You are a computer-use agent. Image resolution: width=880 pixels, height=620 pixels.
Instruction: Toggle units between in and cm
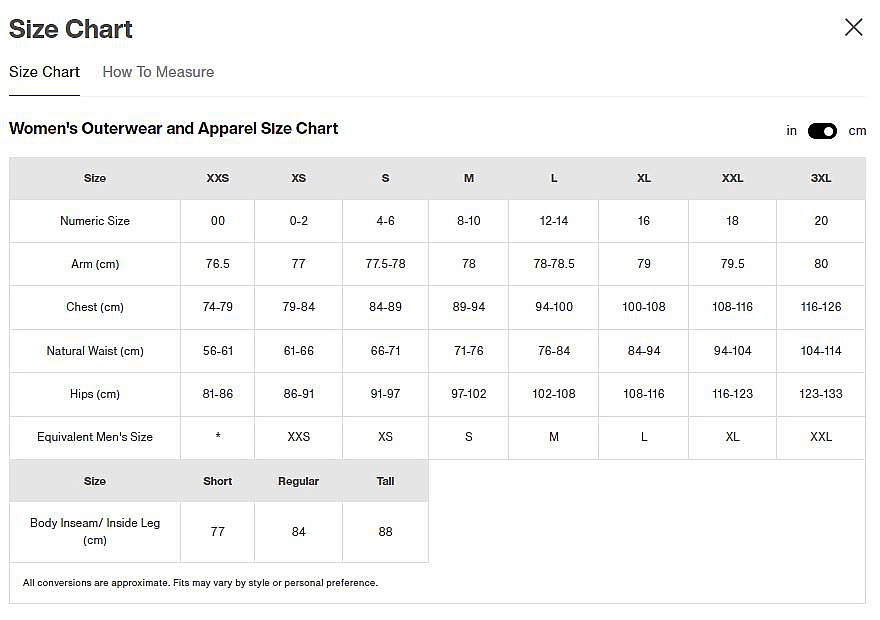coord(822,131)
